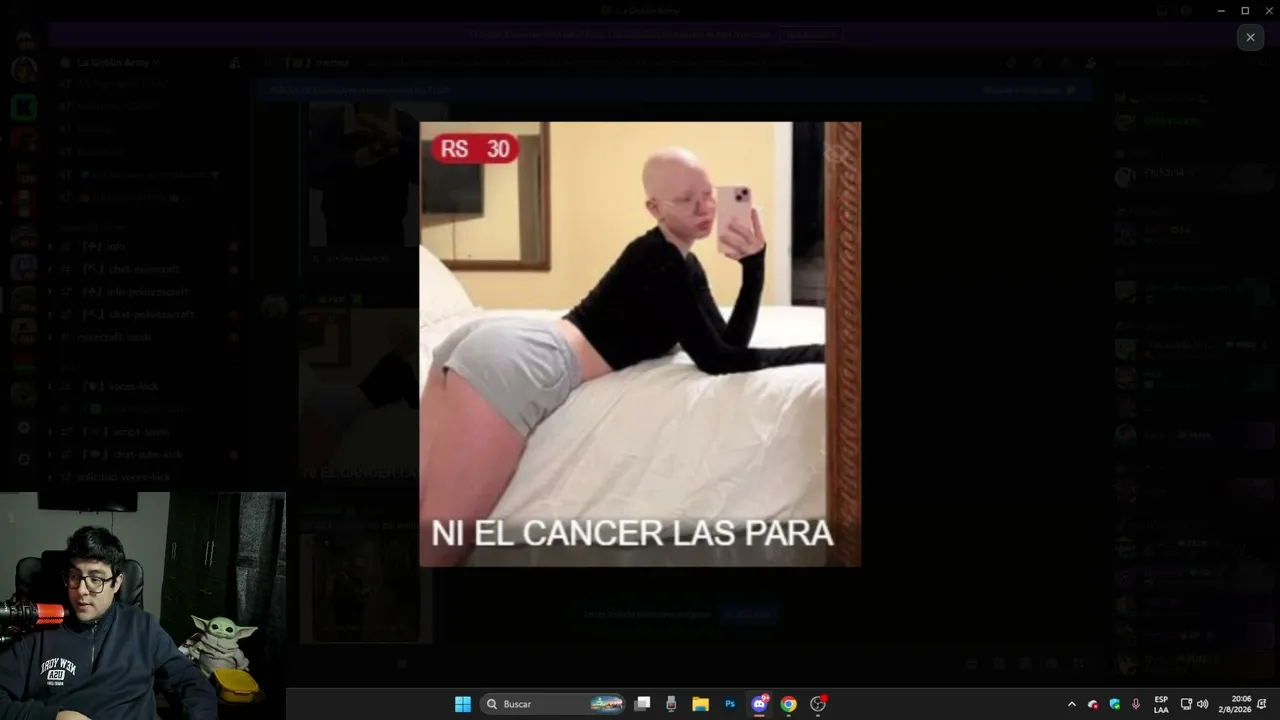Open Google Chrome from the taskbar
The image size is (1280, 720).
click(x=789, y=704)
